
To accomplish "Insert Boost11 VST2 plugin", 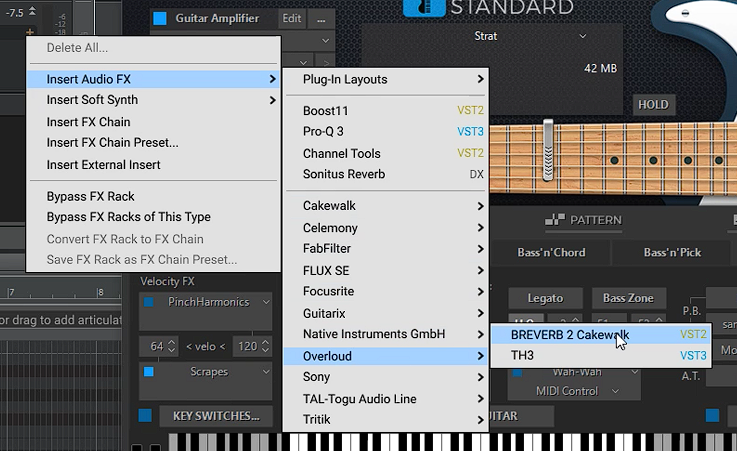I will [386, 111].
